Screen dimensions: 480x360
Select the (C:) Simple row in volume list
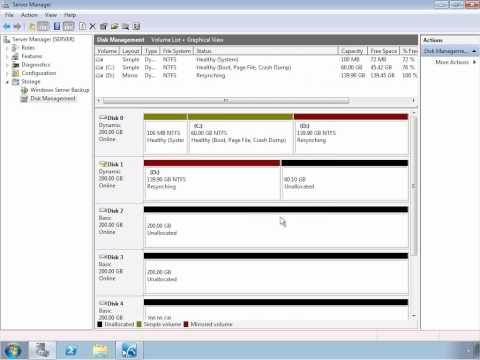point(256,68)
